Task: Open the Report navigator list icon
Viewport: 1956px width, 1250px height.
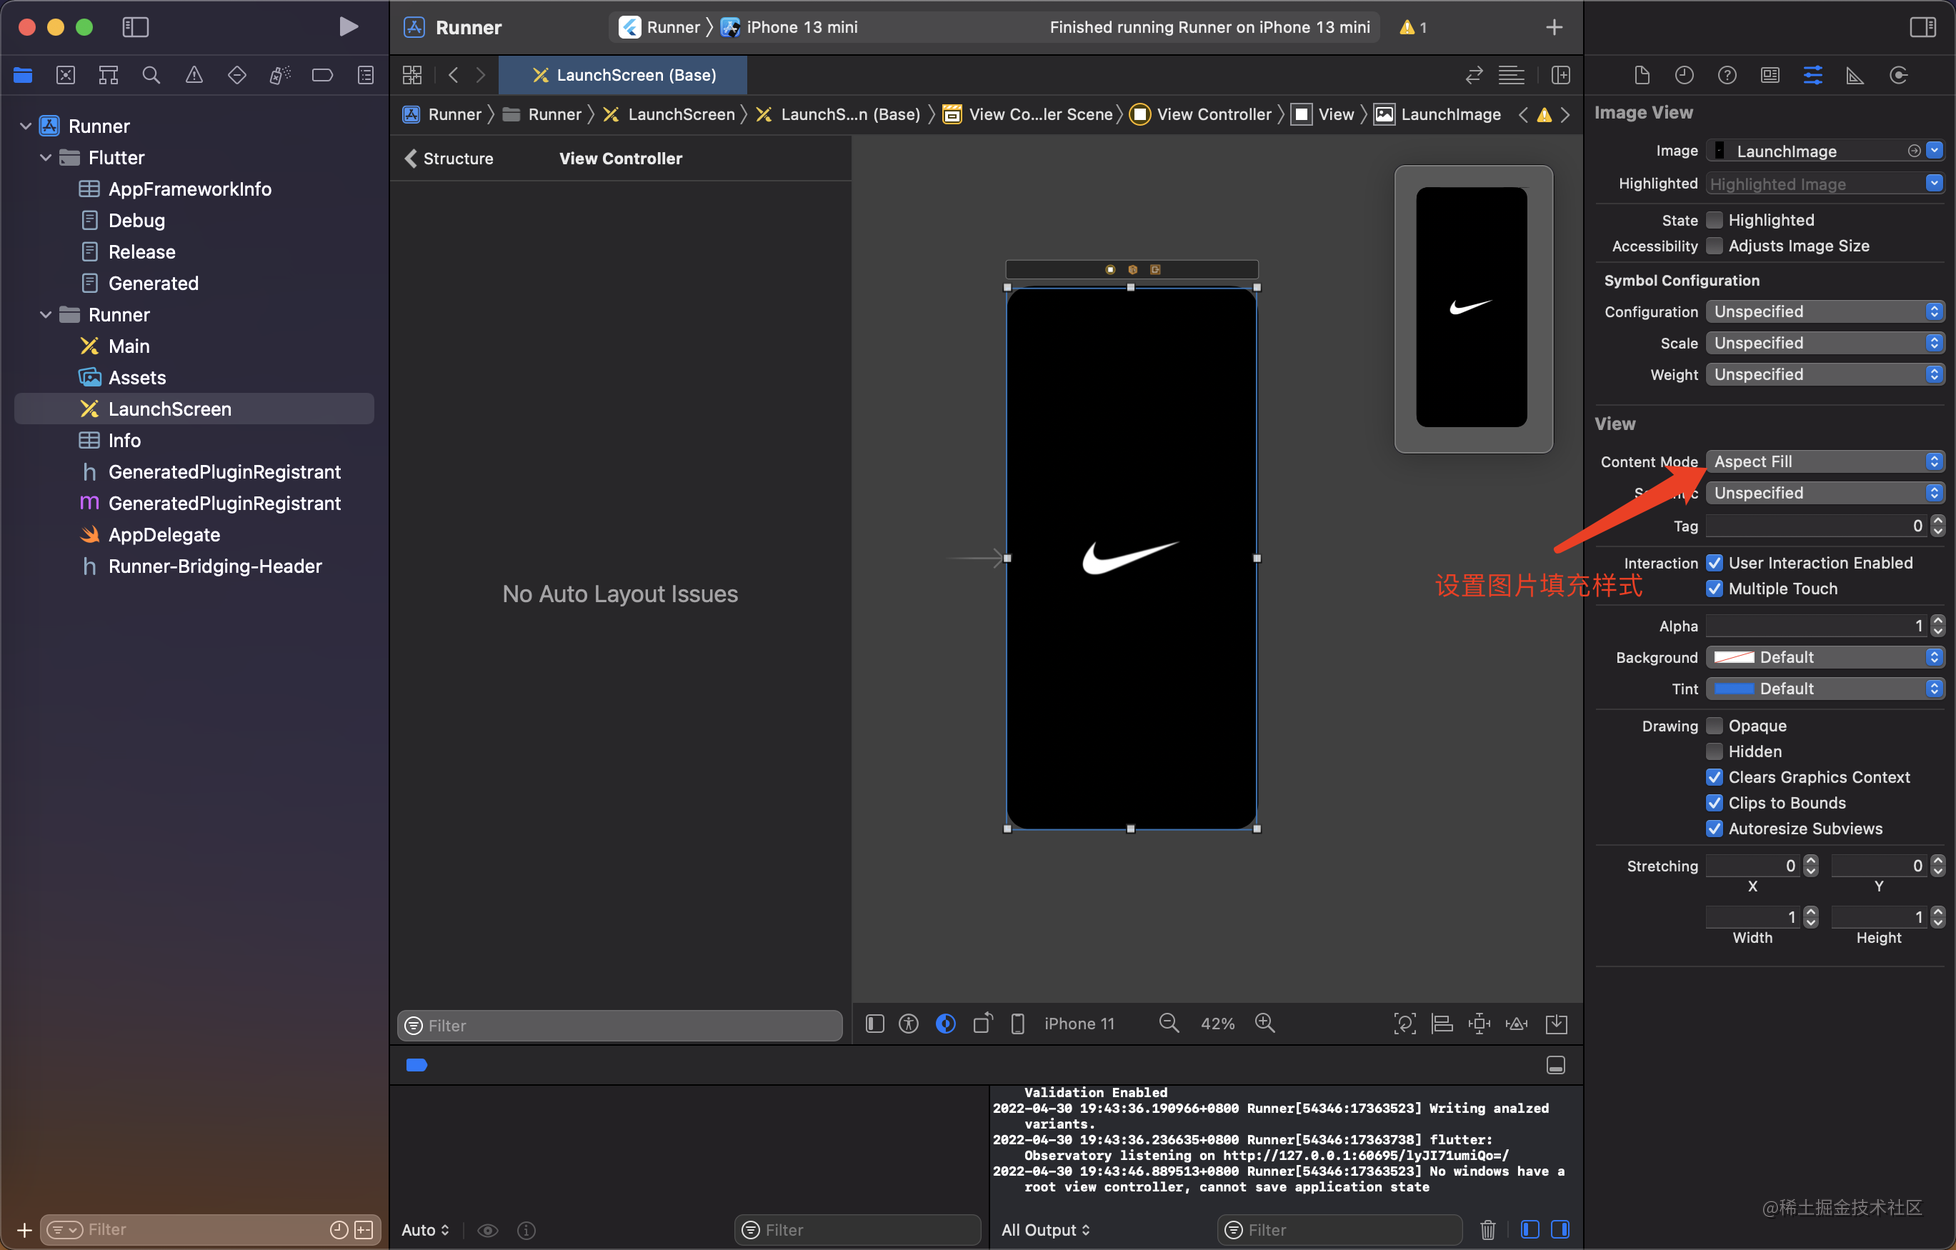Action: (x=365, y=74)
